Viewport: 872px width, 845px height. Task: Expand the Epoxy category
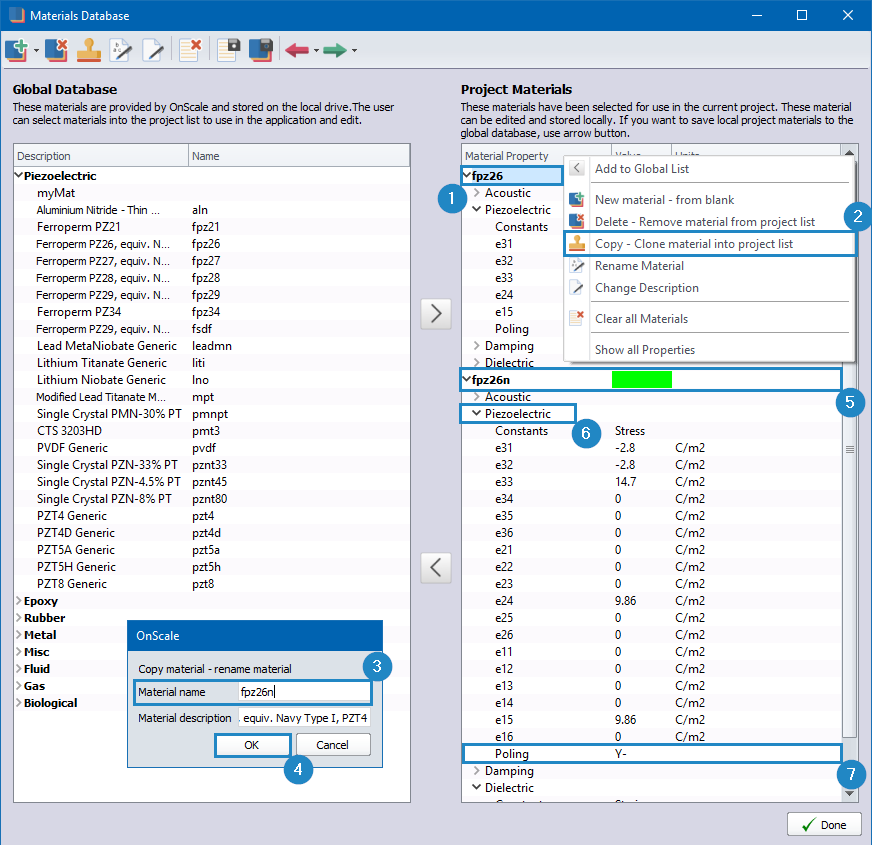(x=18, y=601)
